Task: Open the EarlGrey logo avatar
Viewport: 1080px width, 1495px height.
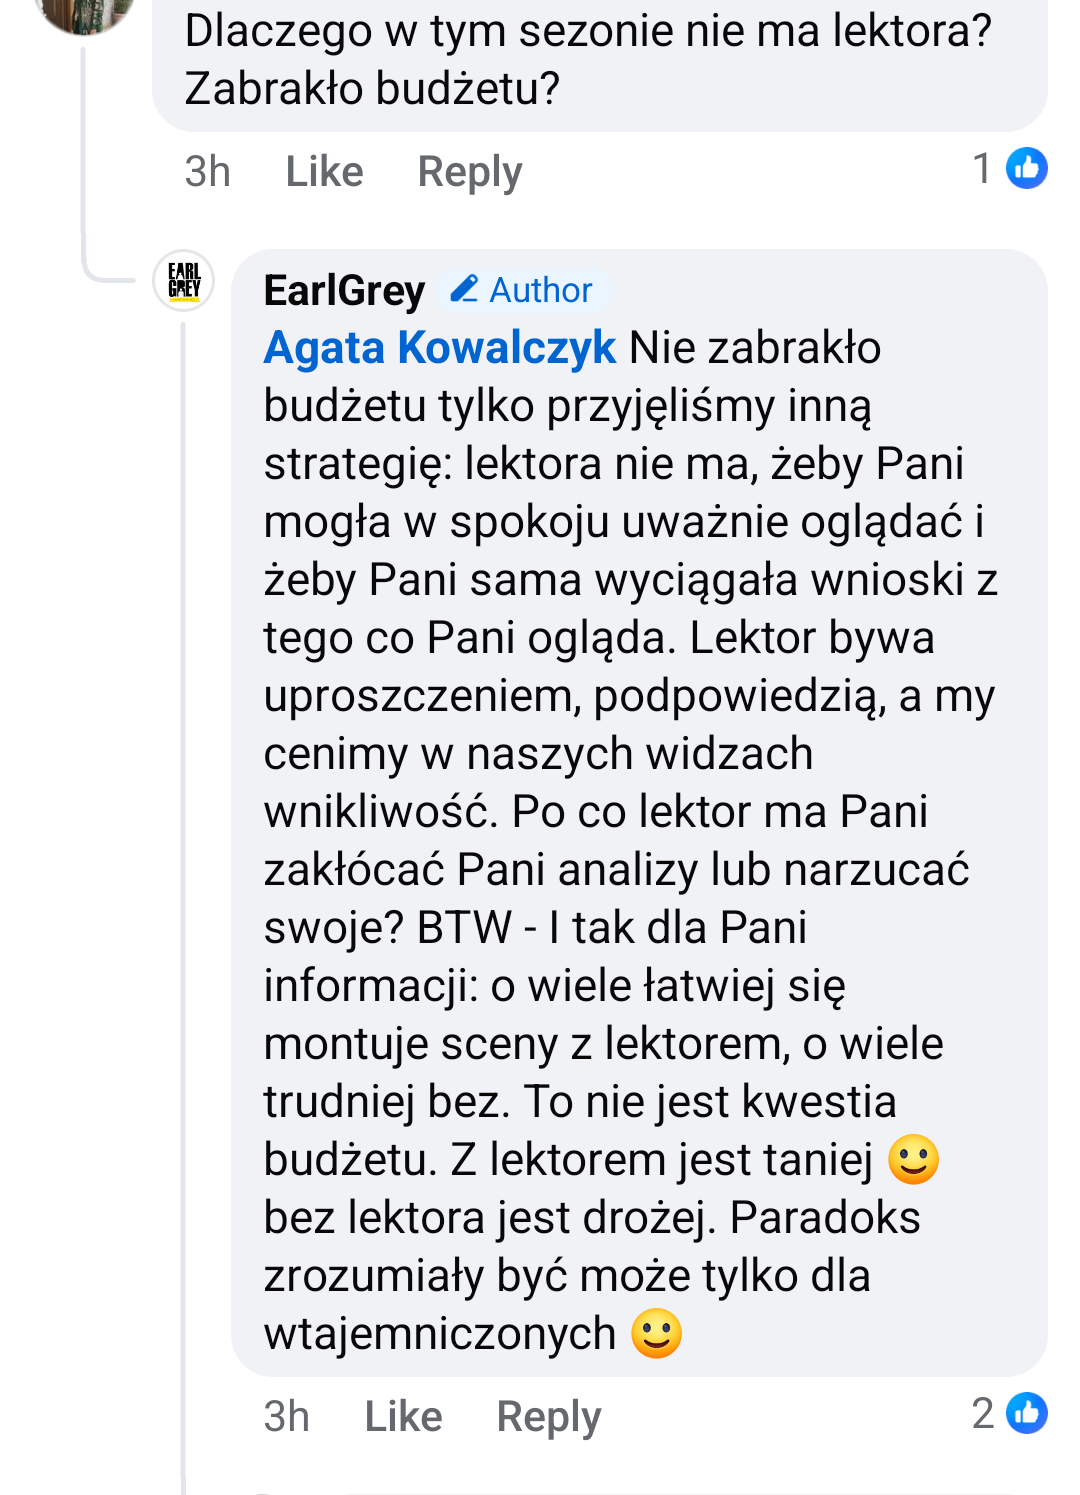Action: [x=184, y=281]
